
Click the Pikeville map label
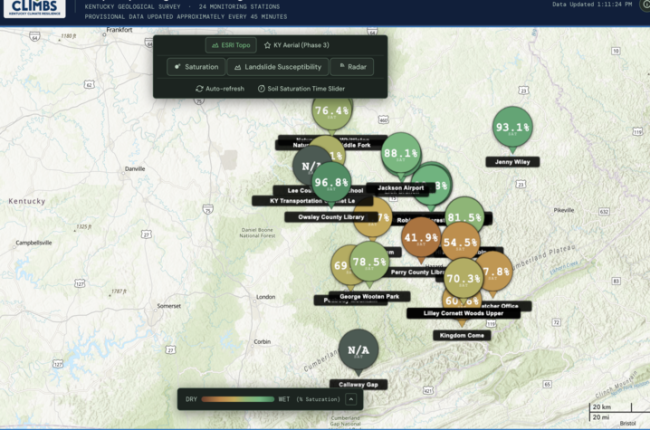pyautogui.click(x=564, y=210)
